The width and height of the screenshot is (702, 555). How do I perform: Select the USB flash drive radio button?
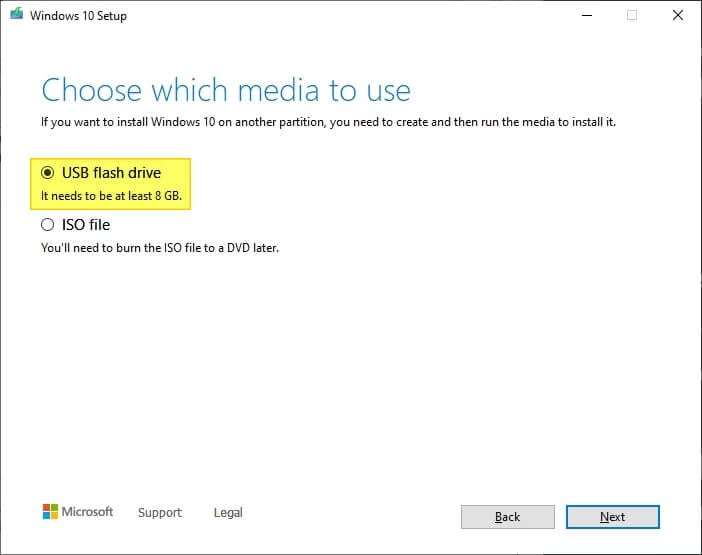pos(47,173)
